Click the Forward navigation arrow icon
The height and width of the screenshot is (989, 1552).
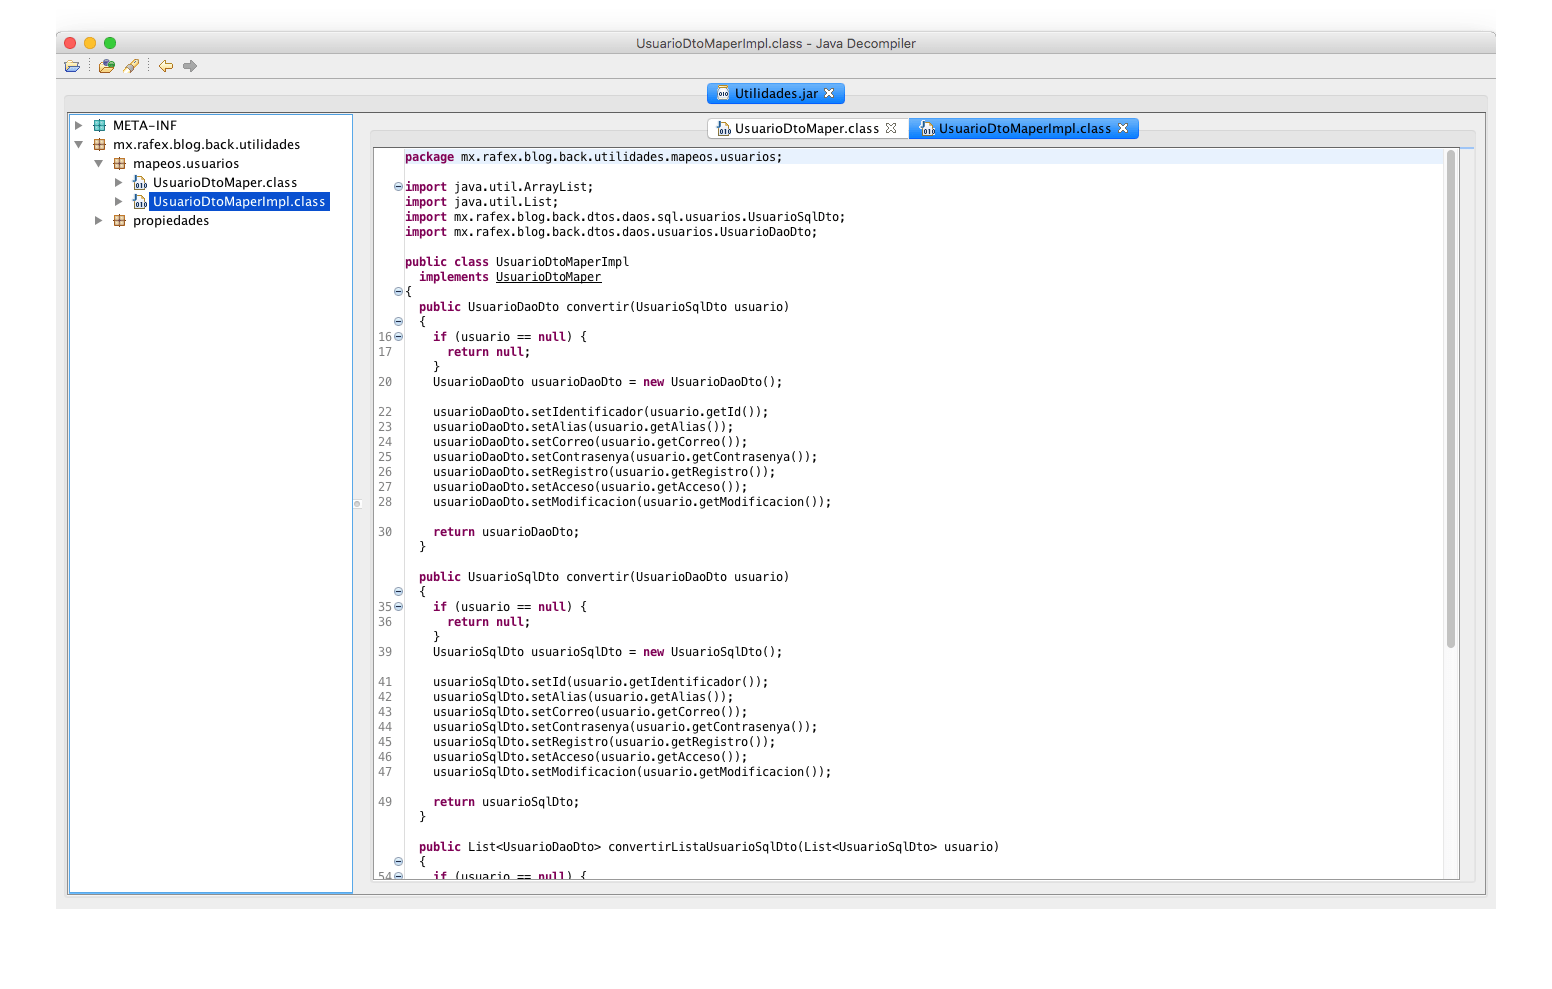[x=190, y=66]
